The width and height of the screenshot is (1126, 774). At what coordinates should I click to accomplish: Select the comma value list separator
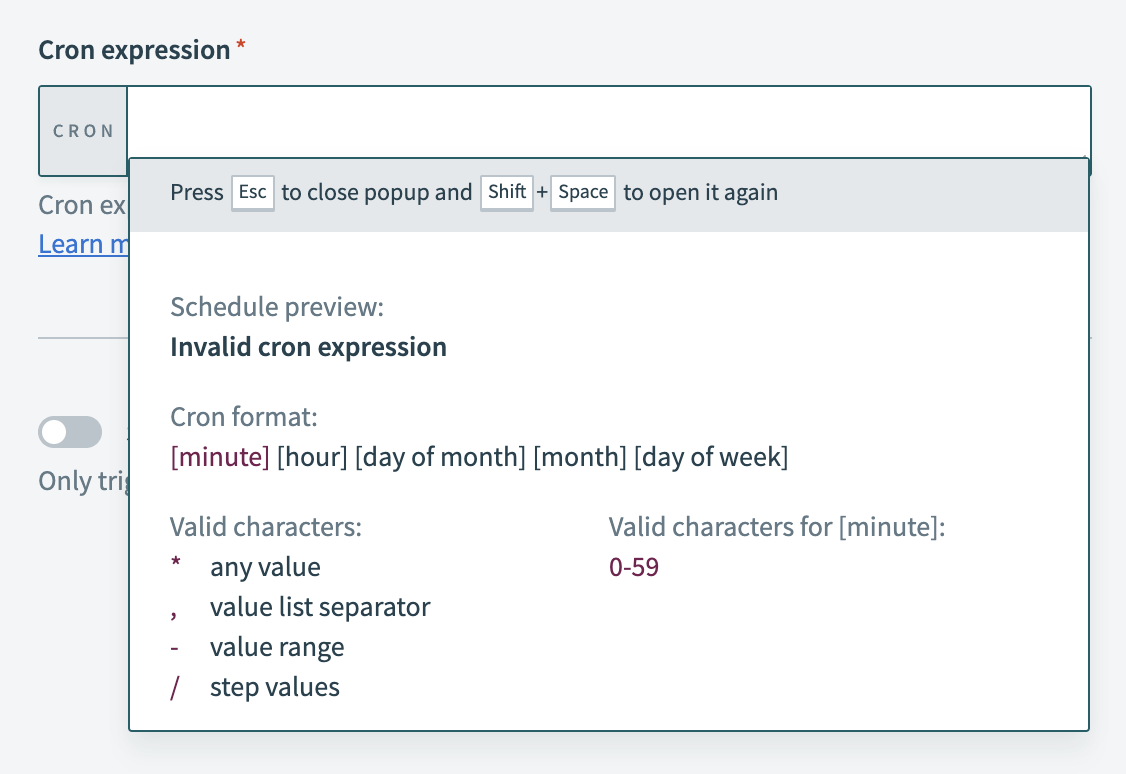click(x=176, y=607)
